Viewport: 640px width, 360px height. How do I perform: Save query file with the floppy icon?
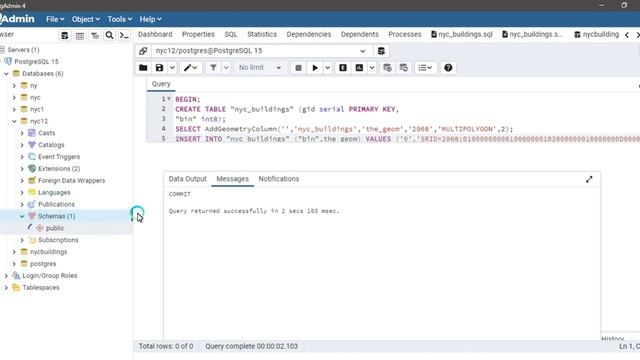click(x=160, y=68)
